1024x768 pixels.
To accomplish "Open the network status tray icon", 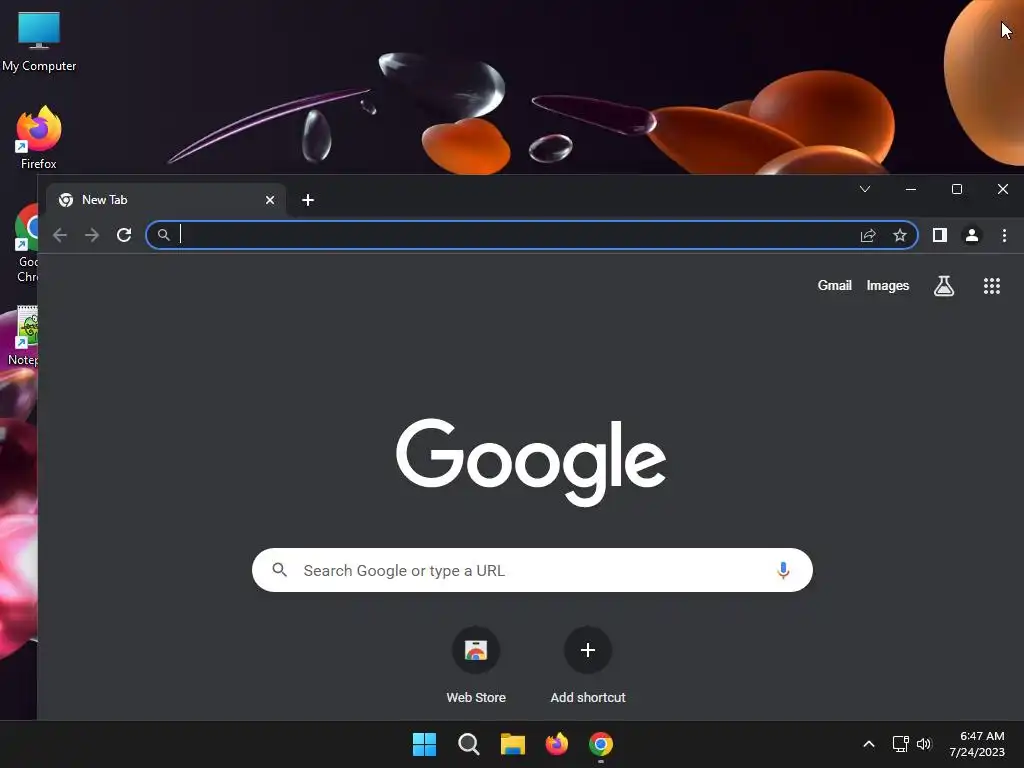I will coord(901,744).
